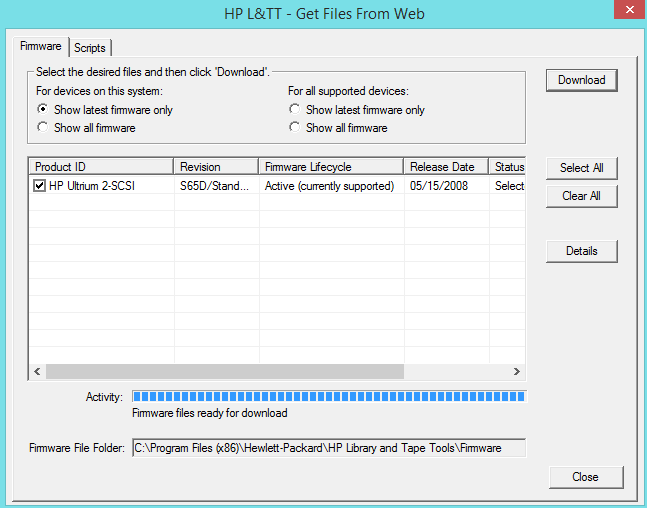Viewport: 647px width, 508px height.
Task: Open firmware Details
Action: pos(581,251)
